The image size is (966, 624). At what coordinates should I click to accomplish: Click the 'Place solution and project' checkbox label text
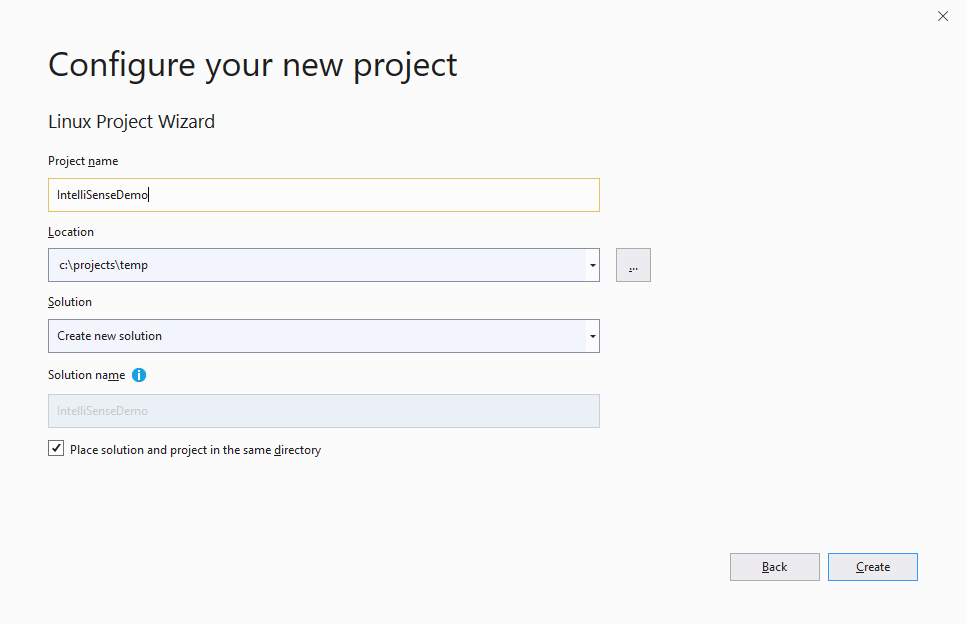pos(195,450)
